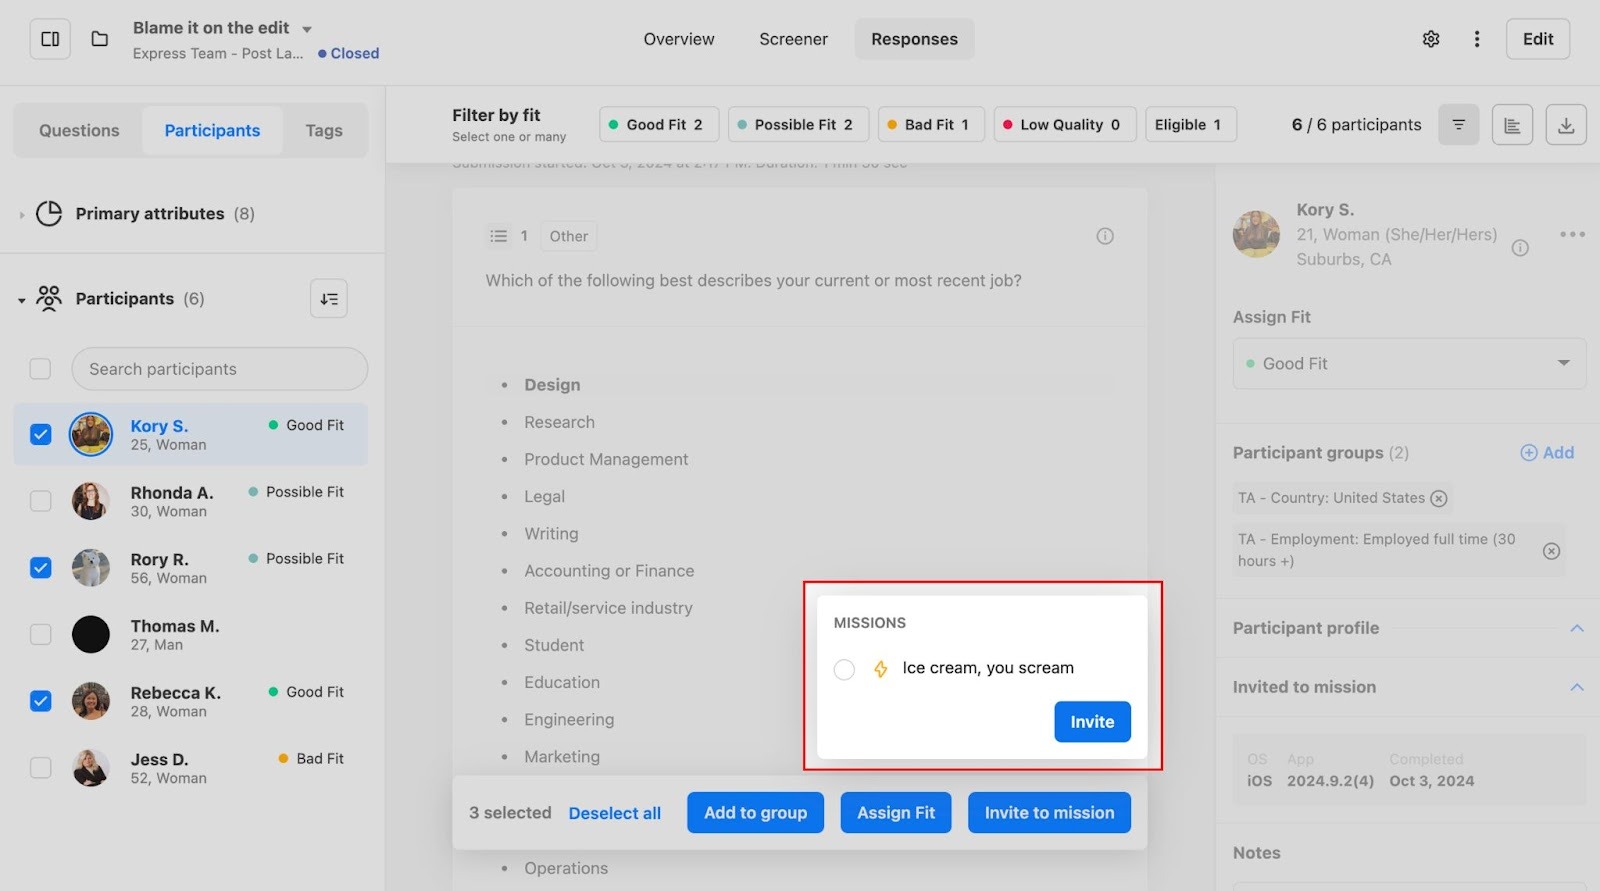Expand the Primary attributes section
The image size is (1600, 891).
point(22,214)
